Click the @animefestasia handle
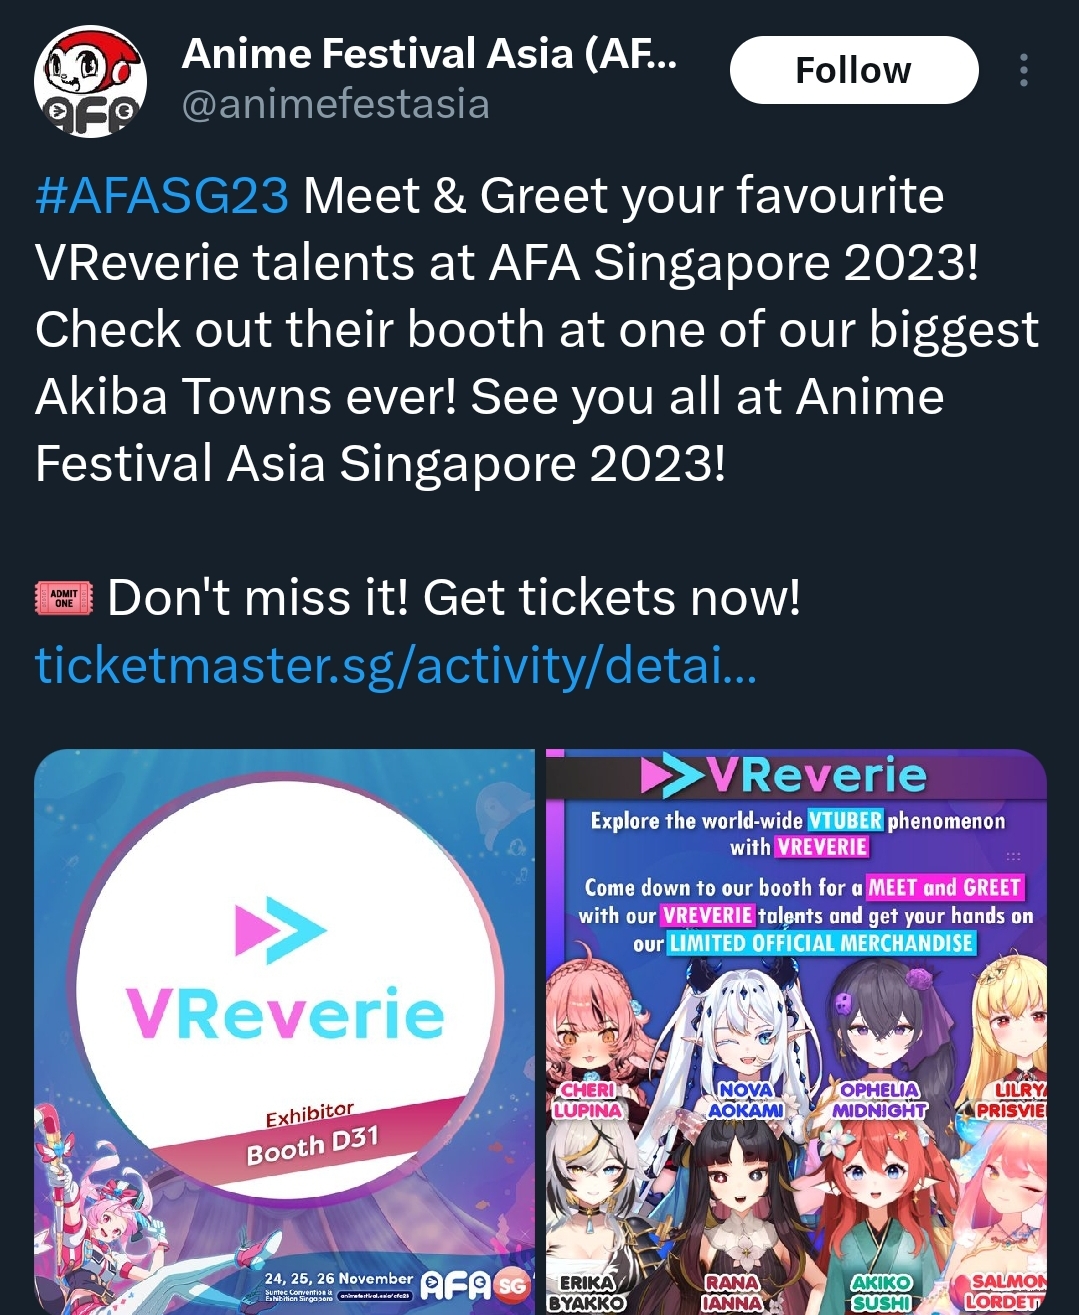This screenshot has width=1079, height=1315. point(336,104)
